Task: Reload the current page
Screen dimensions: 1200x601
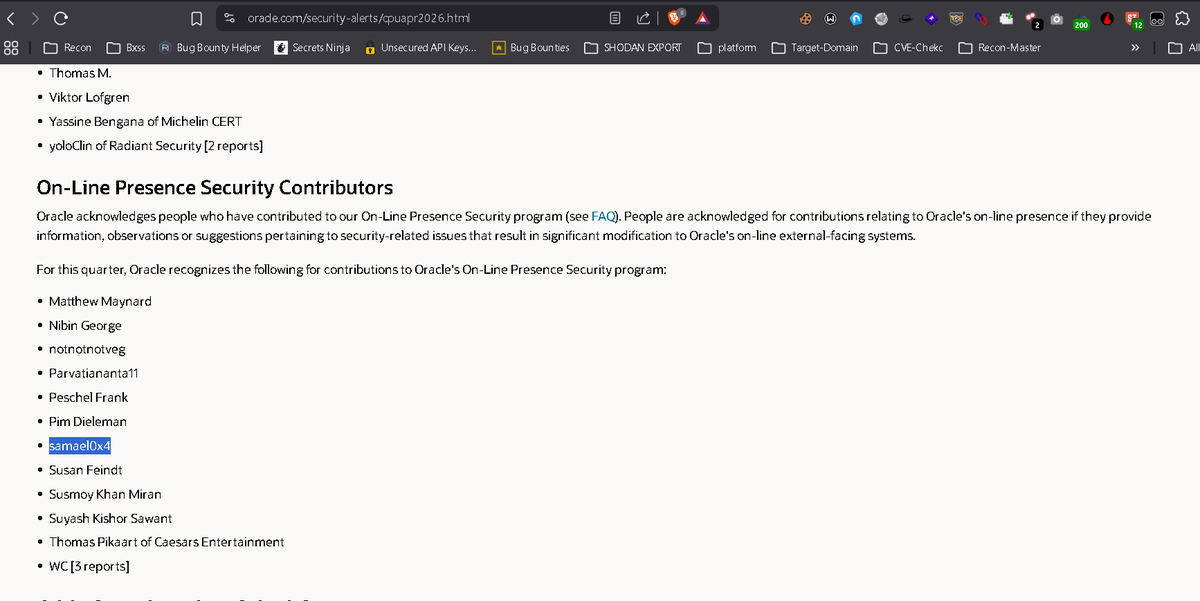Action: (60, 18)
